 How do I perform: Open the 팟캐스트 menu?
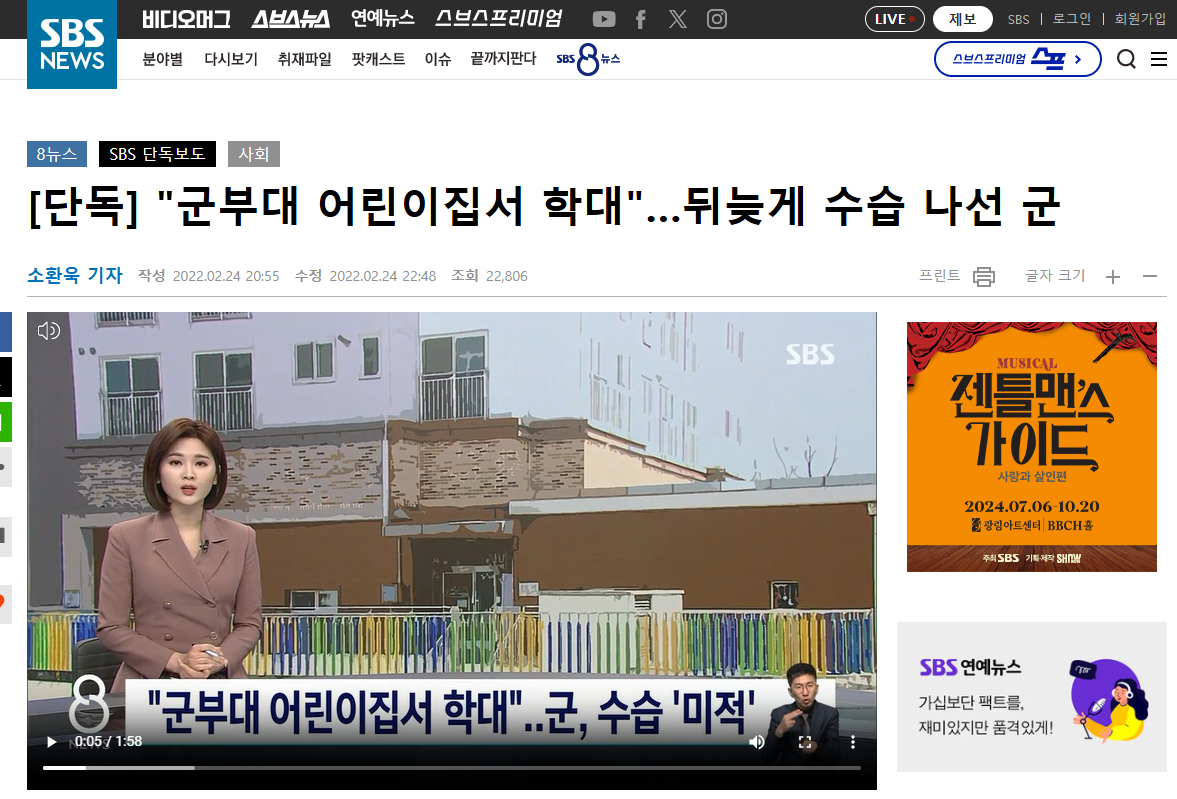pos(378,59)
